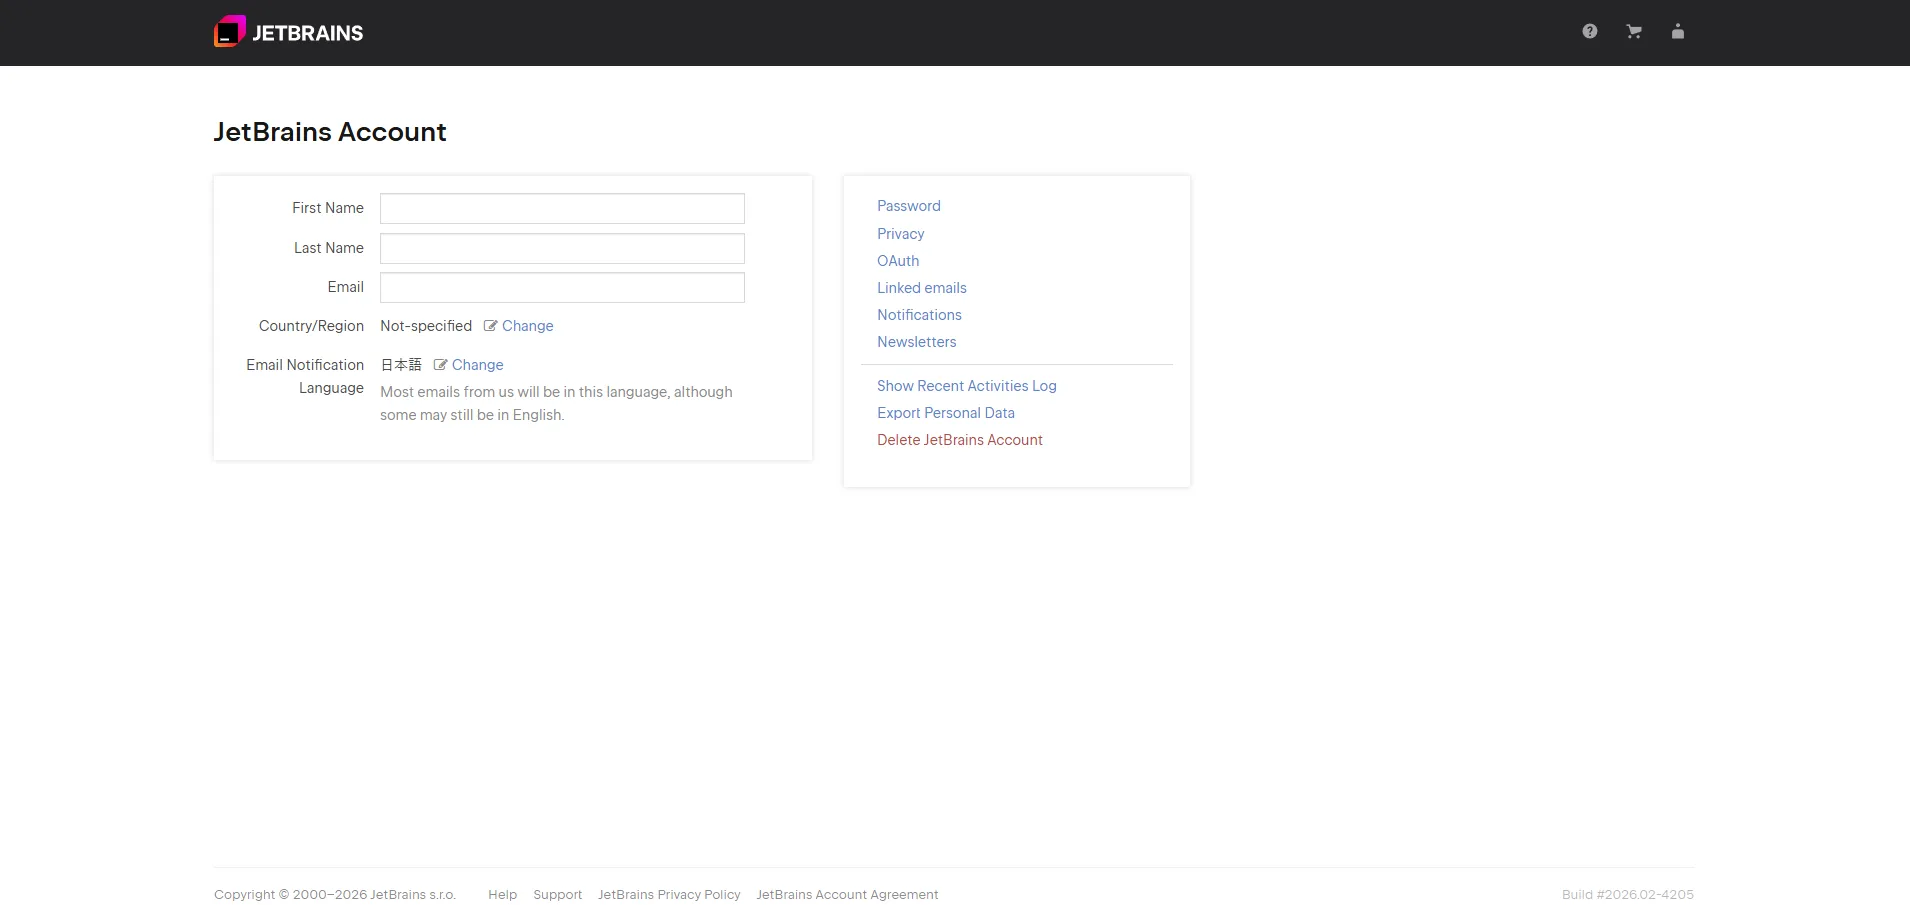1910x905 pixels.
Task: Select Export Personal Data
Action: [x=945, y=413]
